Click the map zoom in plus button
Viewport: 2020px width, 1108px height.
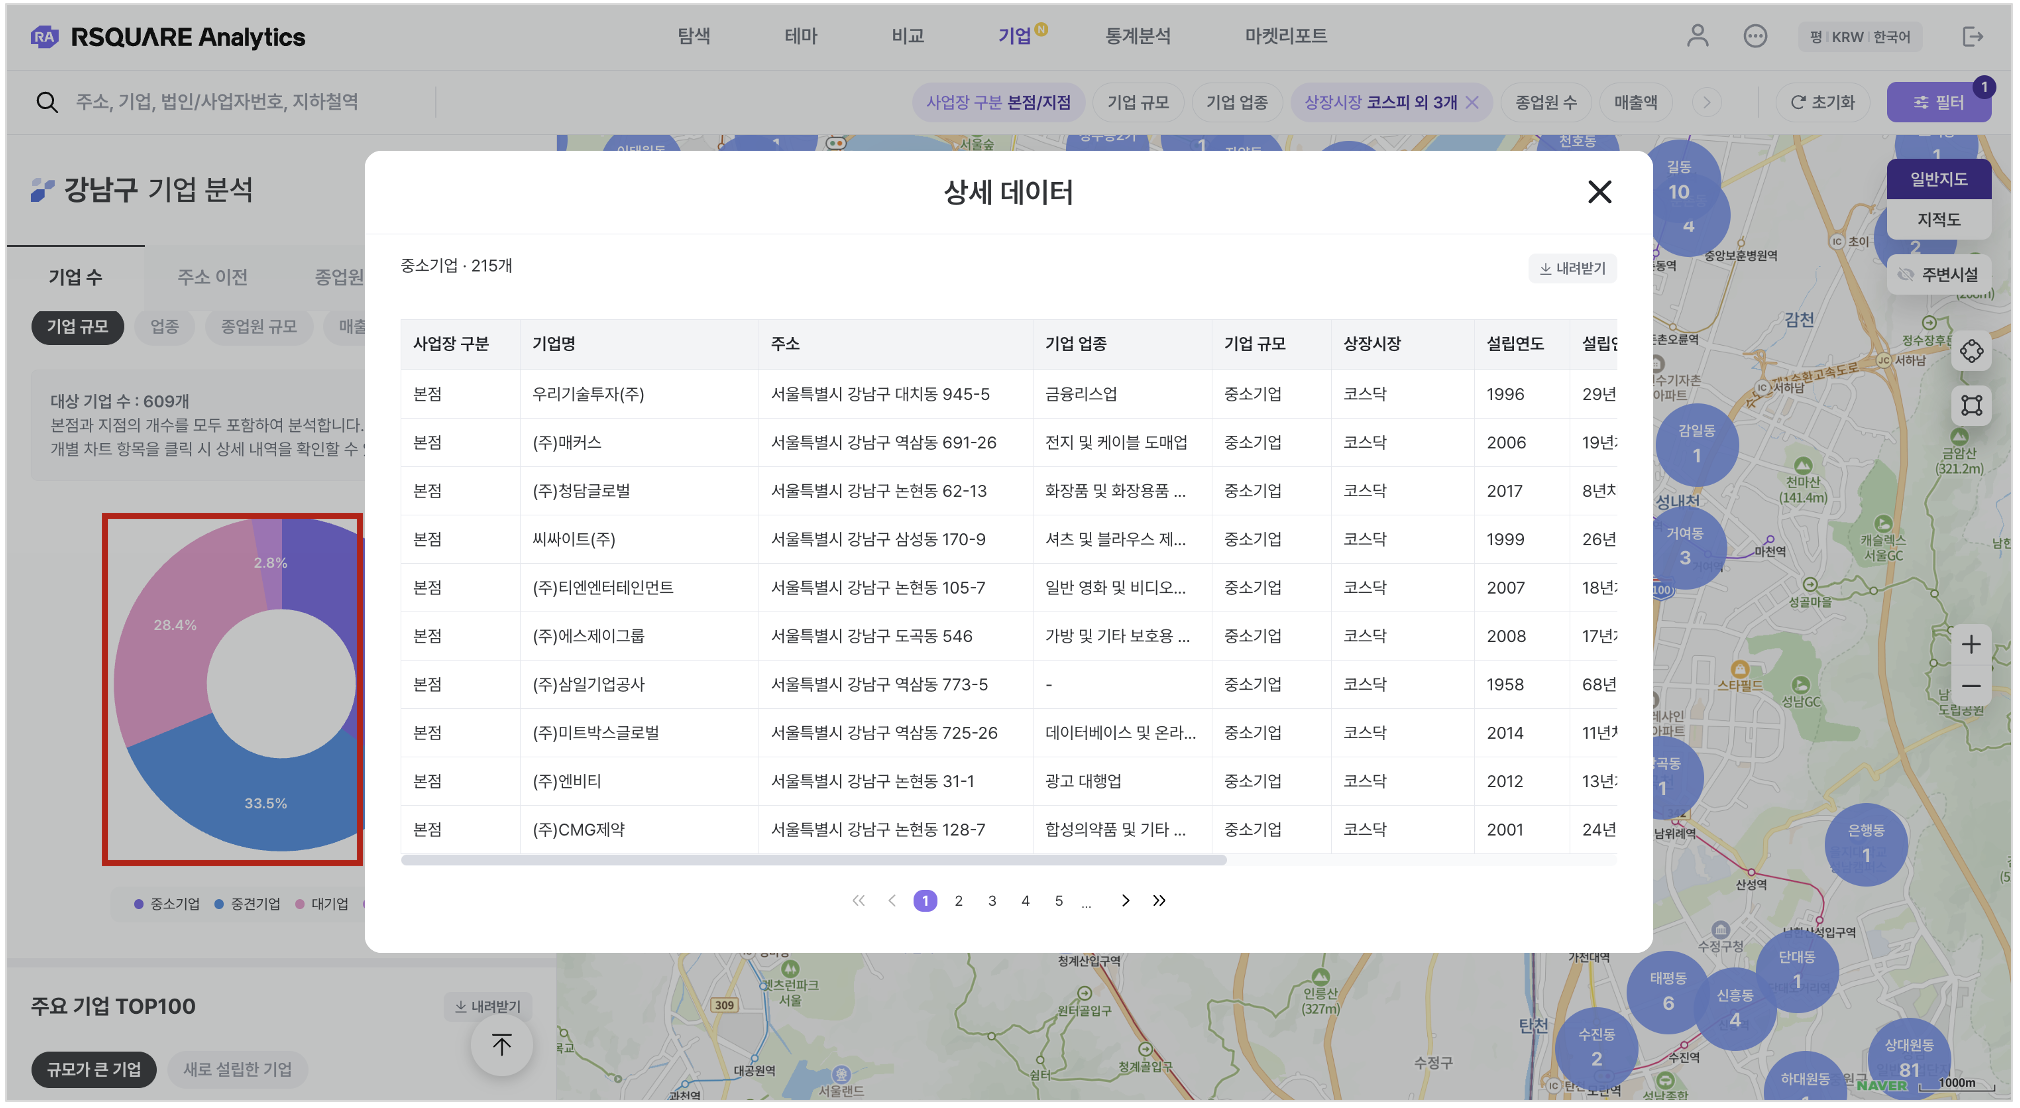(x=1970, y=644)
